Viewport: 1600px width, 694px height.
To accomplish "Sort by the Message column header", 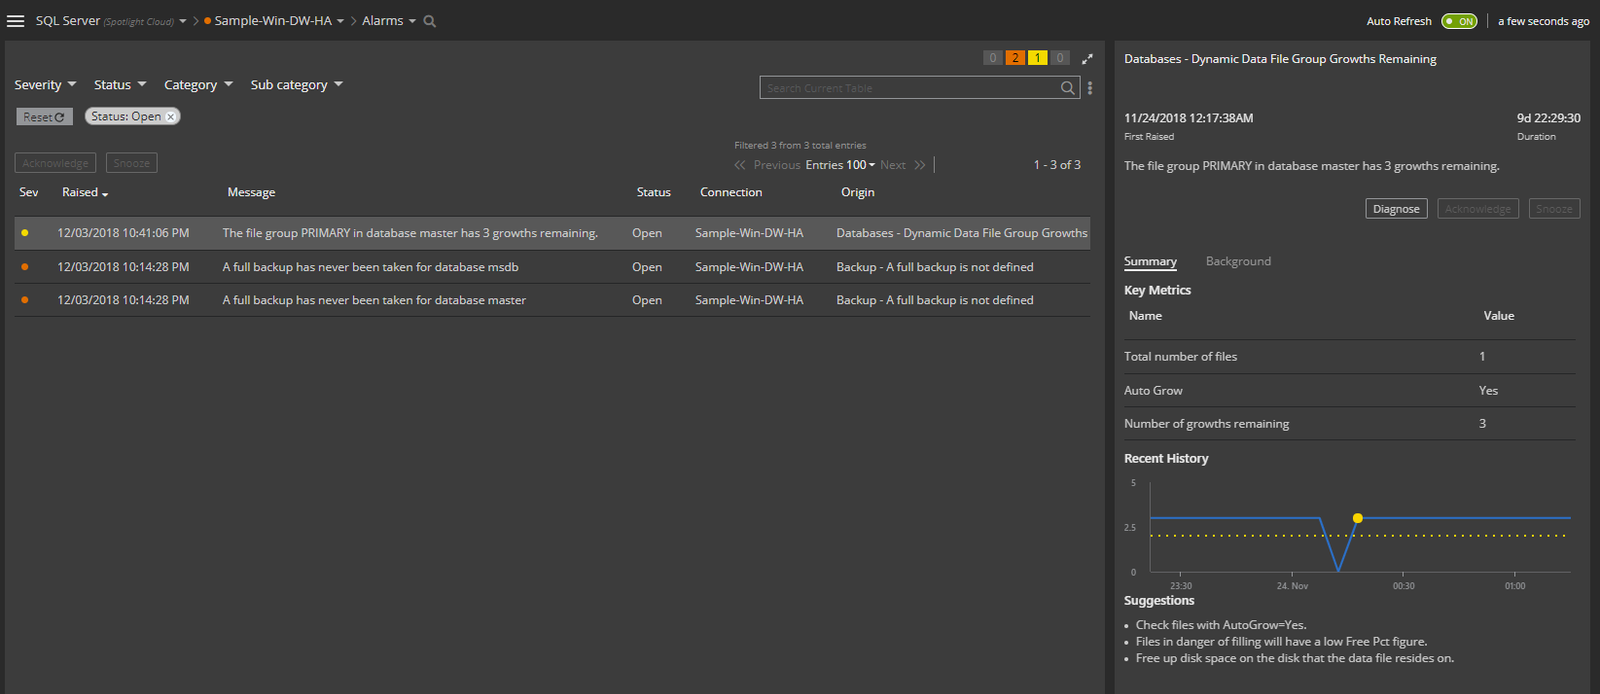I will pyautogui.click(x=251, y=192).
